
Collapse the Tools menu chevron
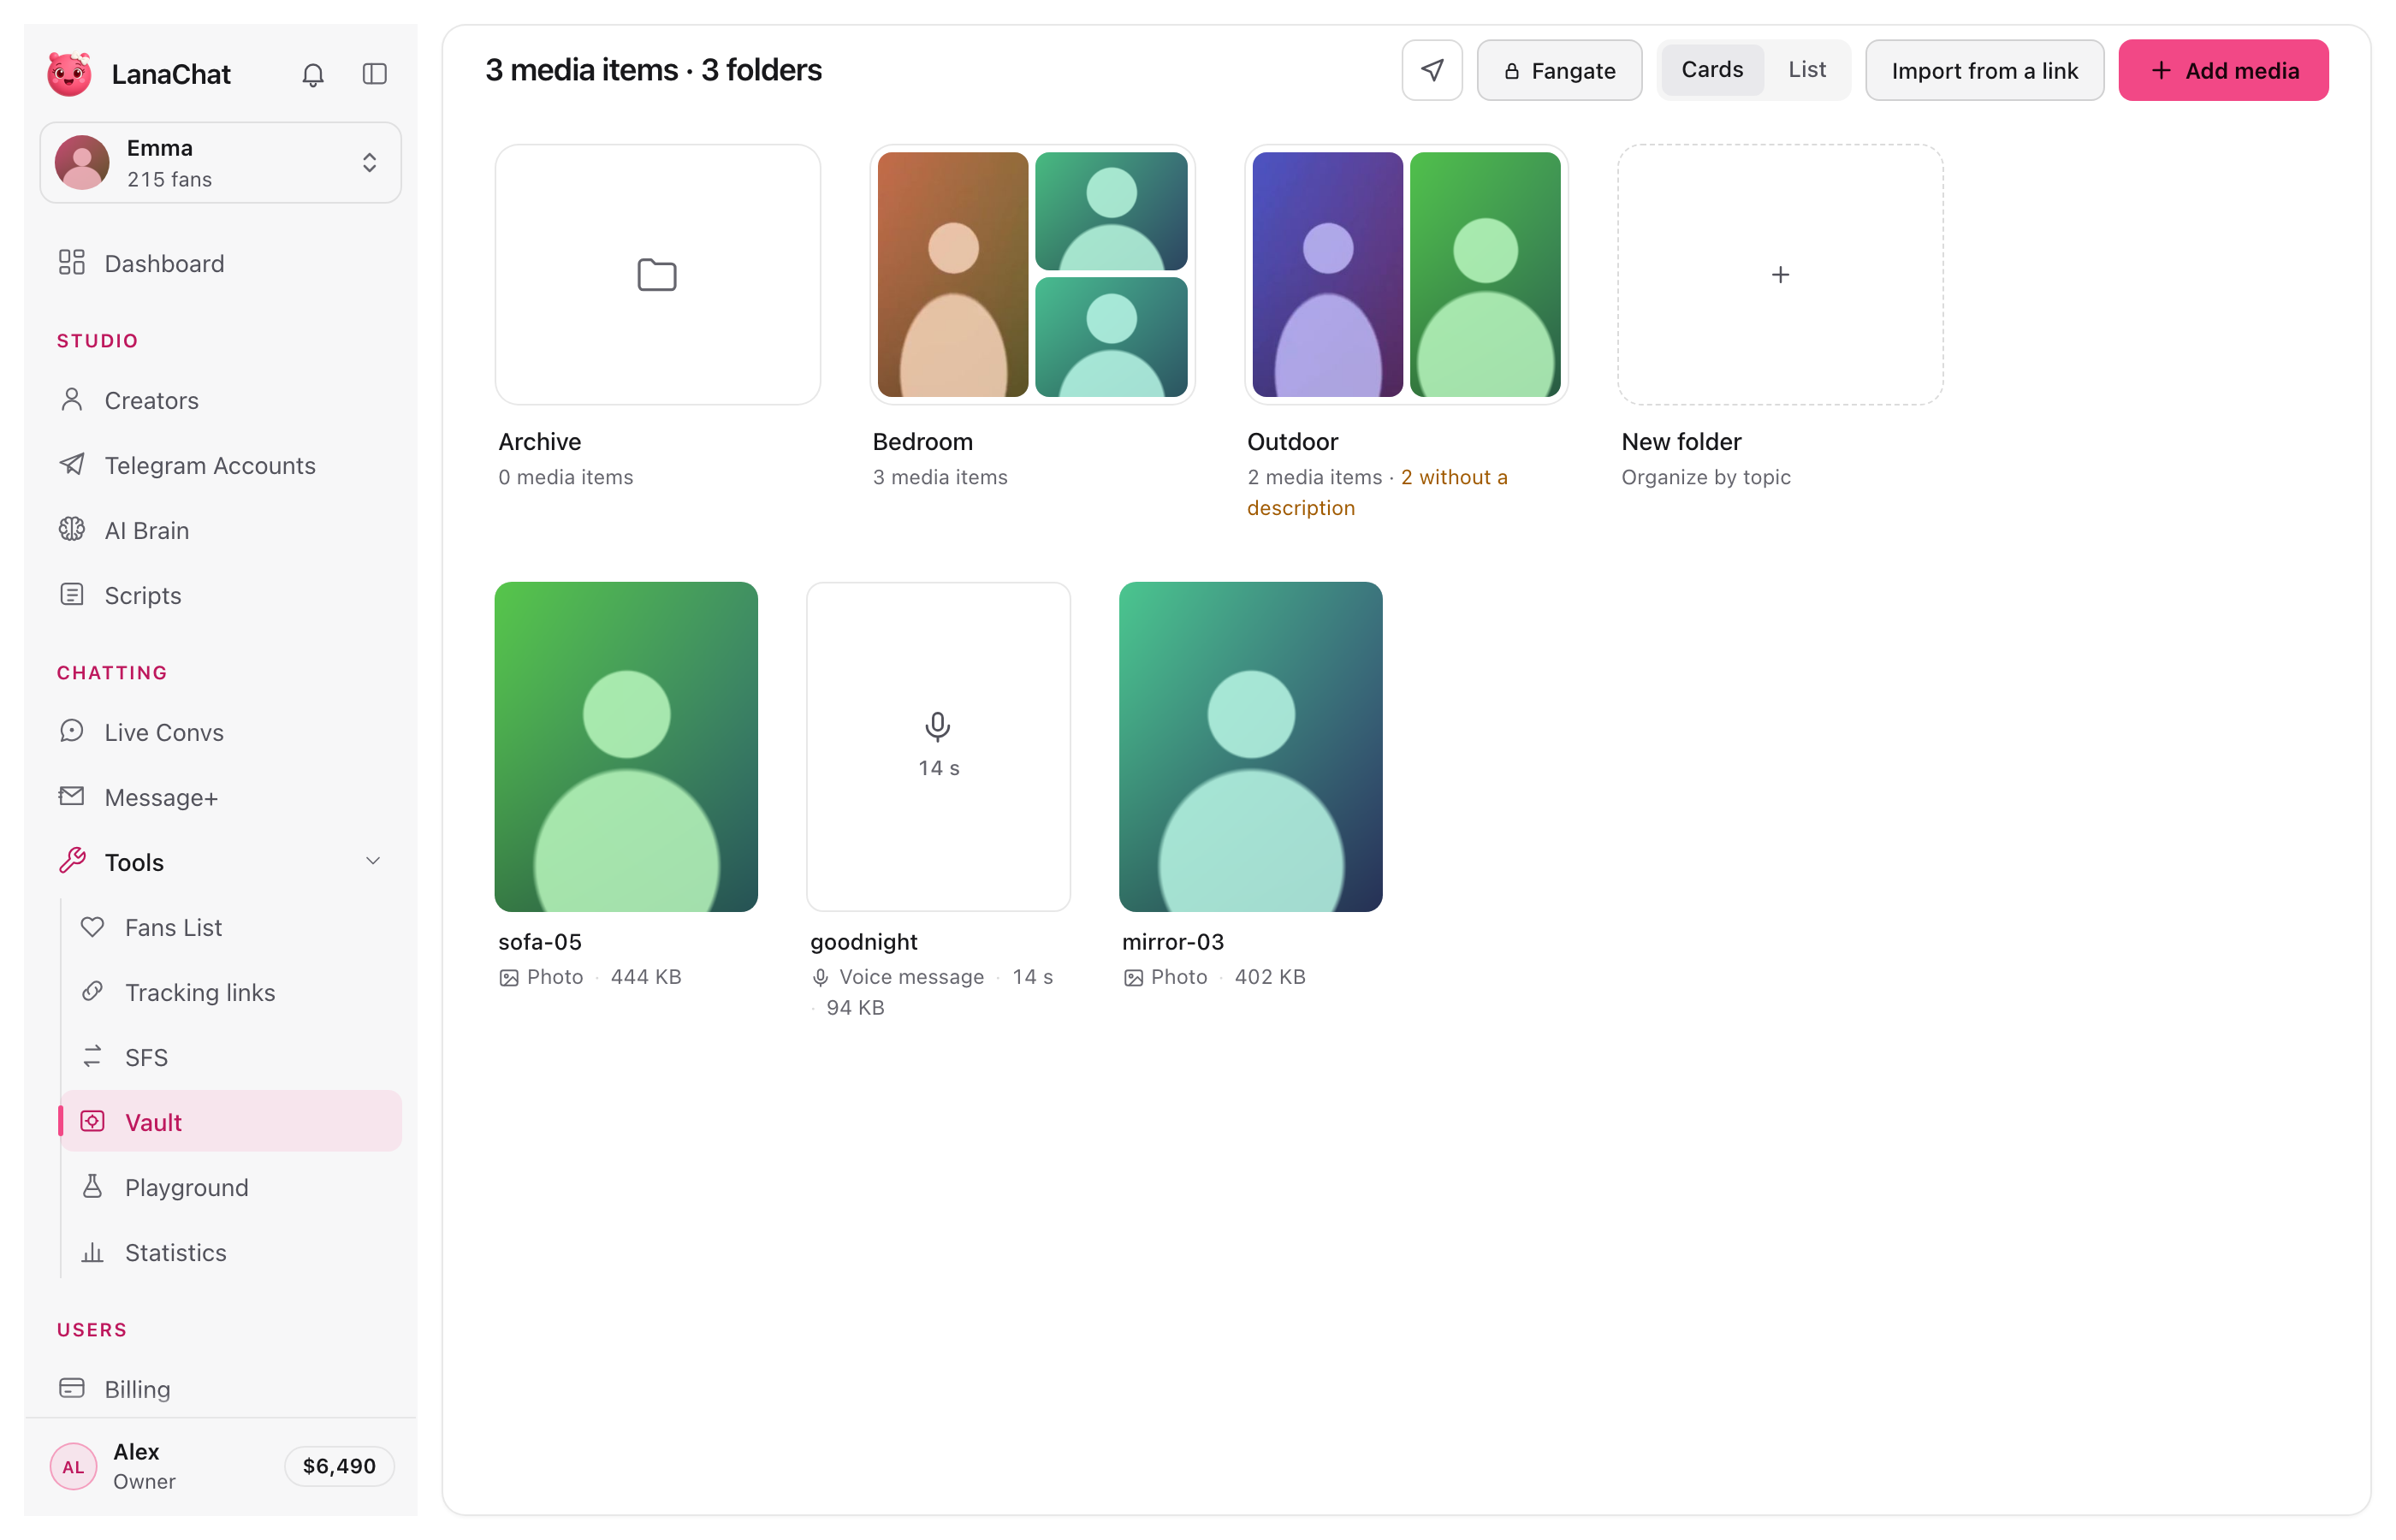[372, 861]
